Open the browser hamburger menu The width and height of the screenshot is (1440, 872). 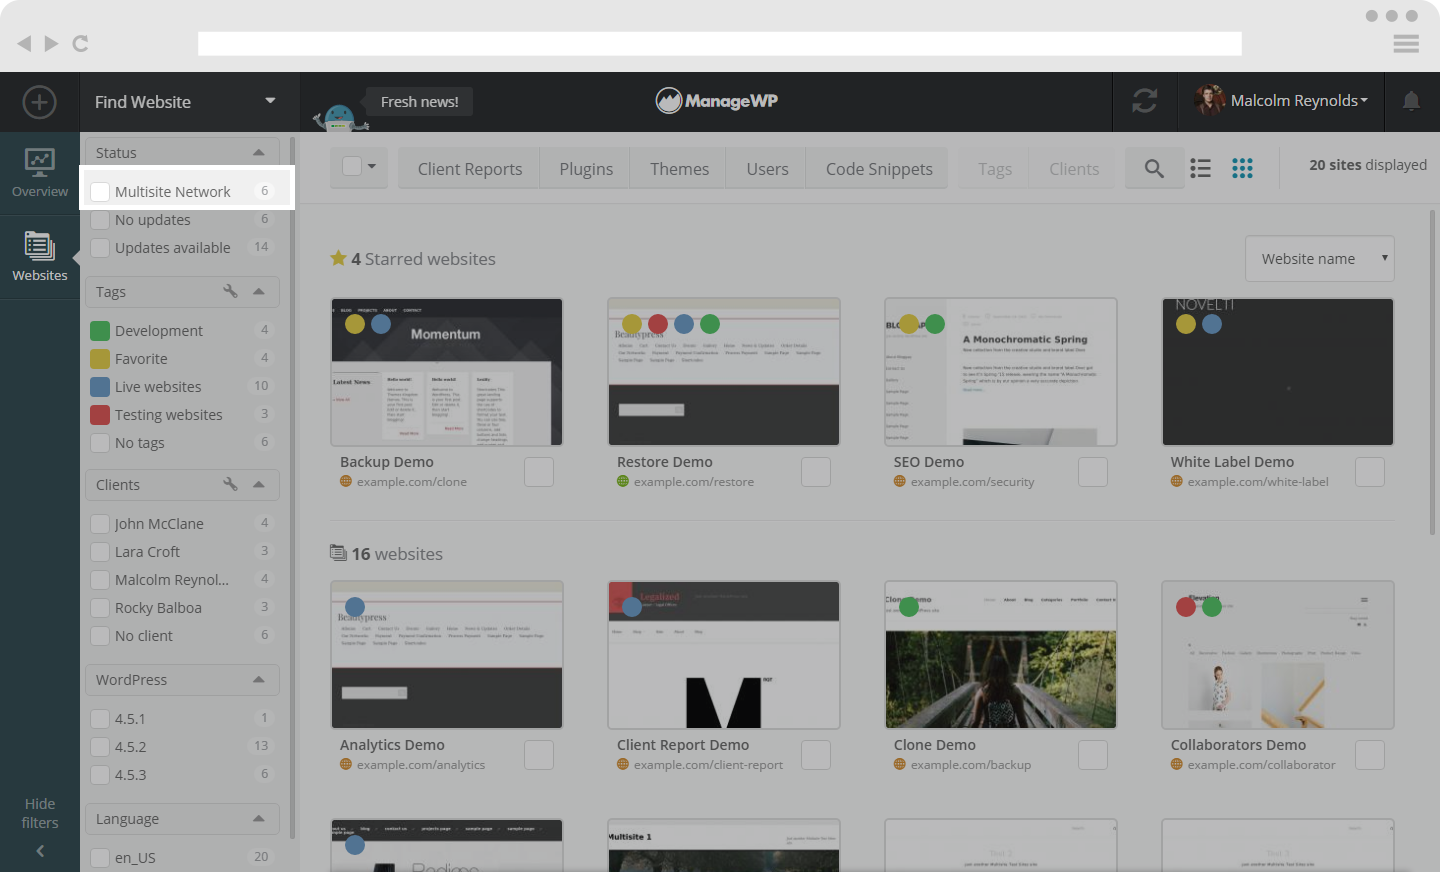1406,43
